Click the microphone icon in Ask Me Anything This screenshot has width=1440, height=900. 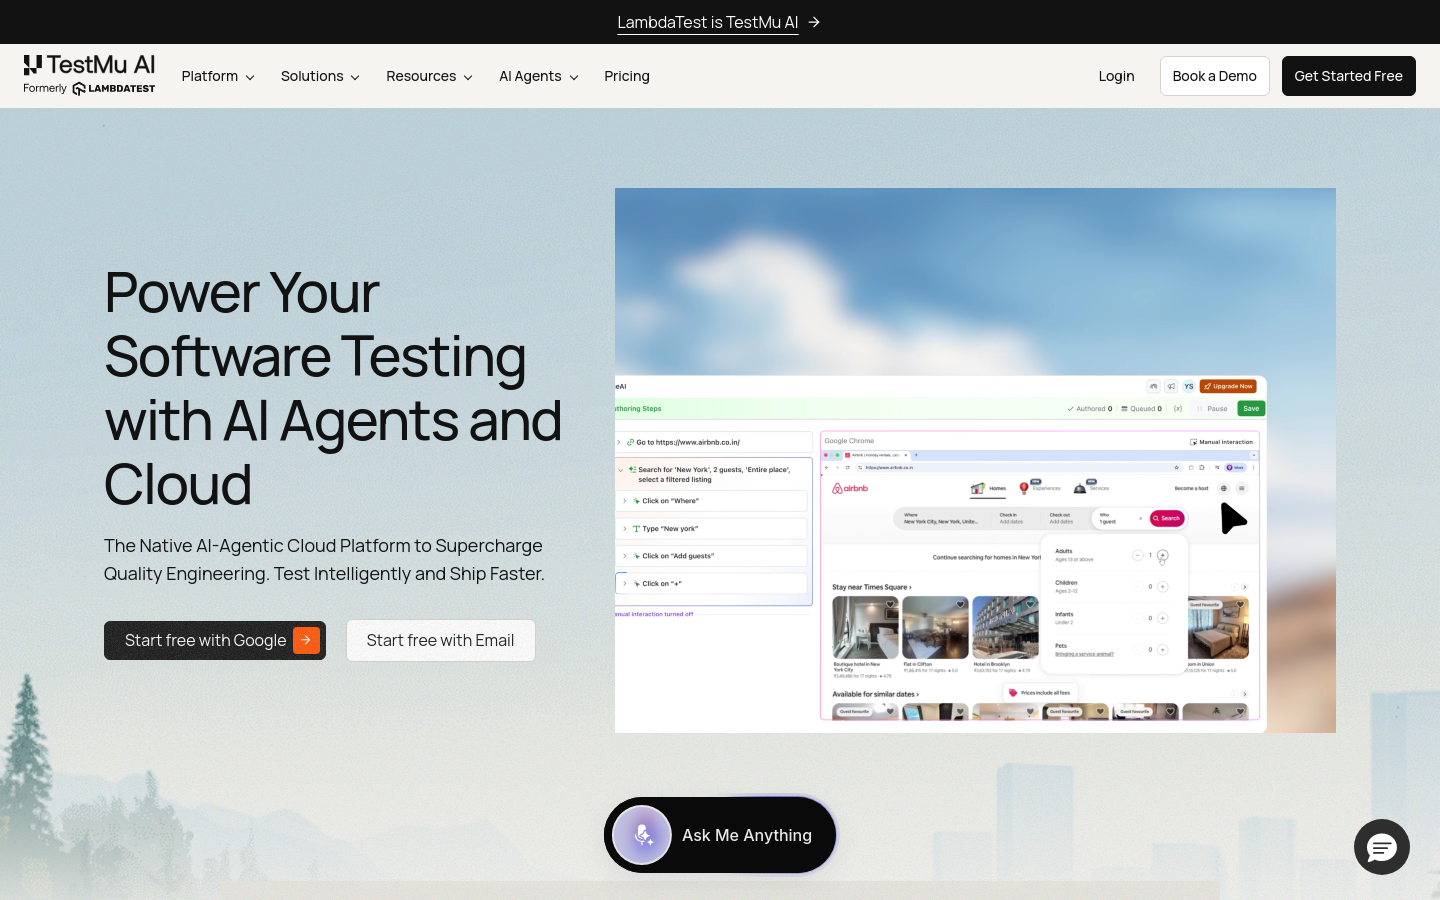642,835
